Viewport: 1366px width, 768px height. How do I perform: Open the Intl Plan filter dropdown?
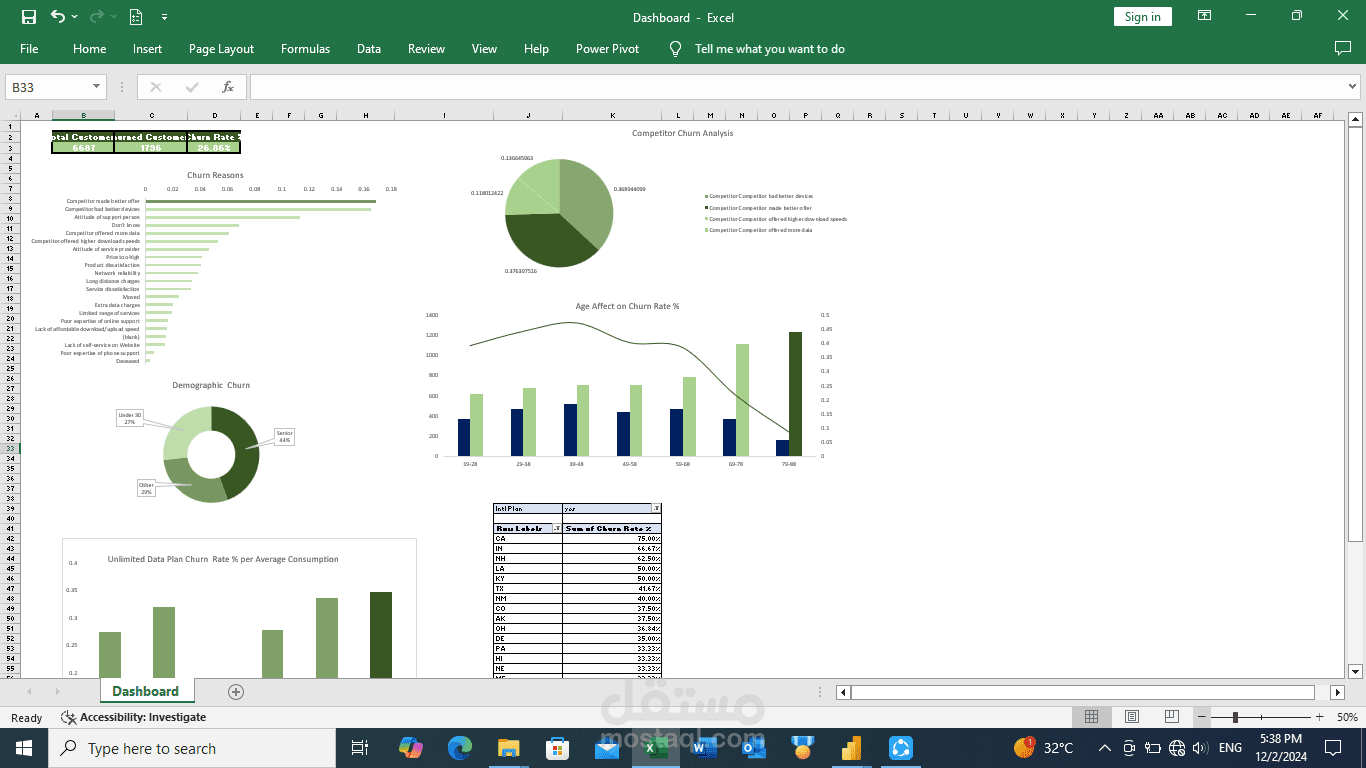(x=656, y=509)
